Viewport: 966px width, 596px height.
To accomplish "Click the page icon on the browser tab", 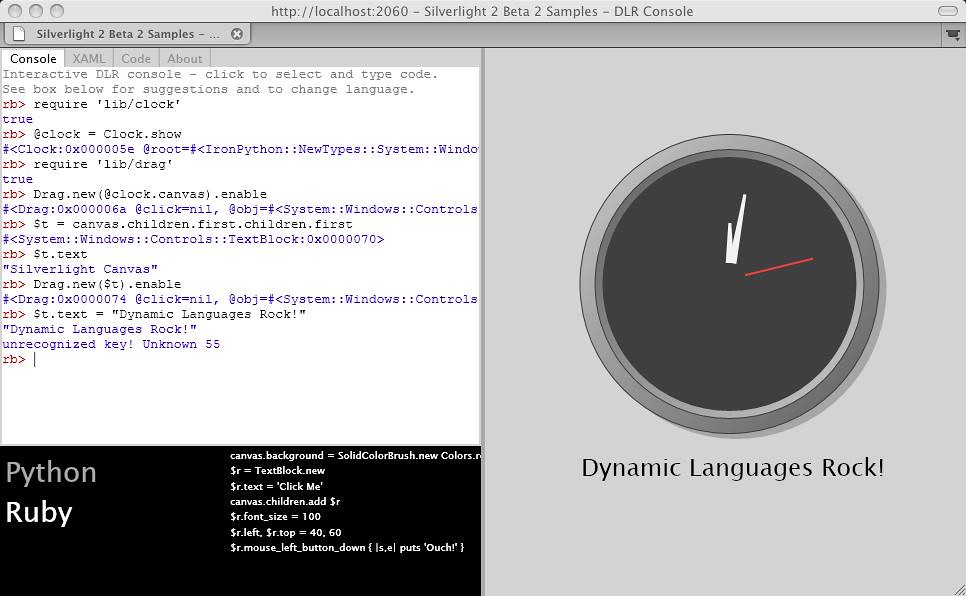I will [x=18, y=33].
